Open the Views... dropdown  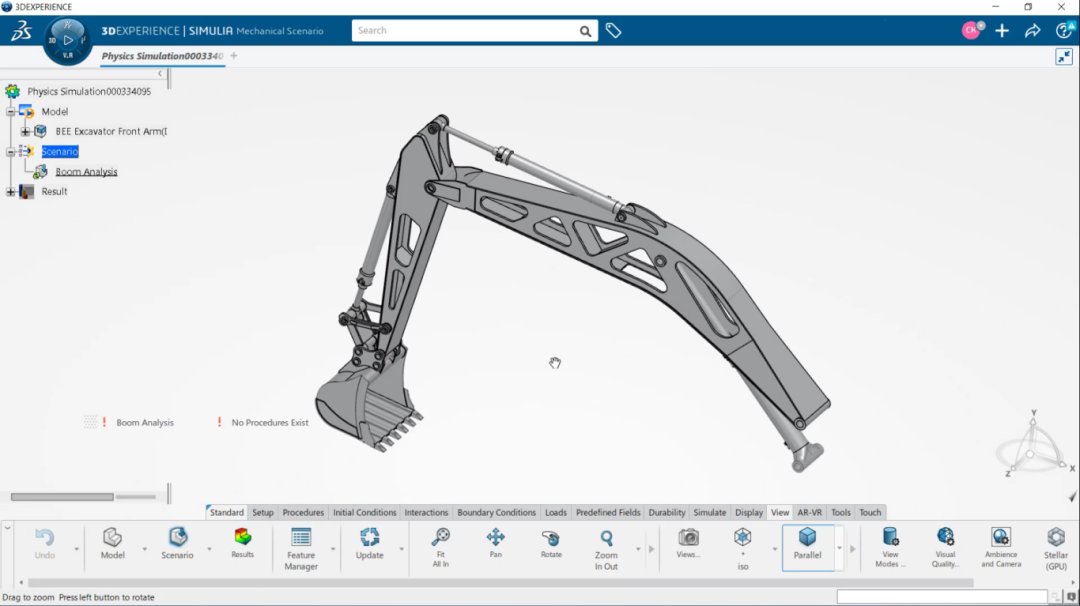coord(687,543)
